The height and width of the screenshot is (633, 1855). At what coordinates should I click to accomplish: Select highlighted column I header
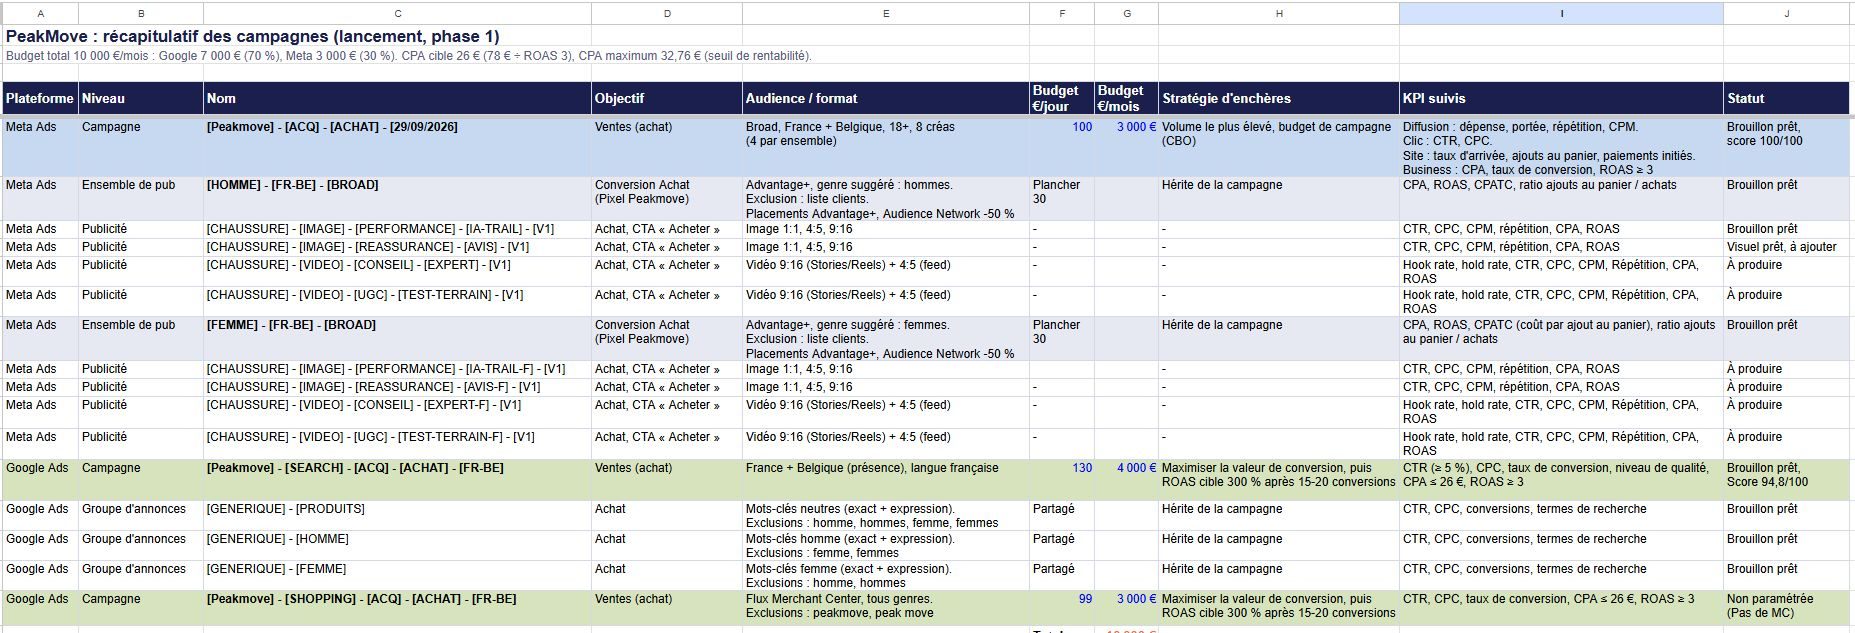[x=1561, y=13]
